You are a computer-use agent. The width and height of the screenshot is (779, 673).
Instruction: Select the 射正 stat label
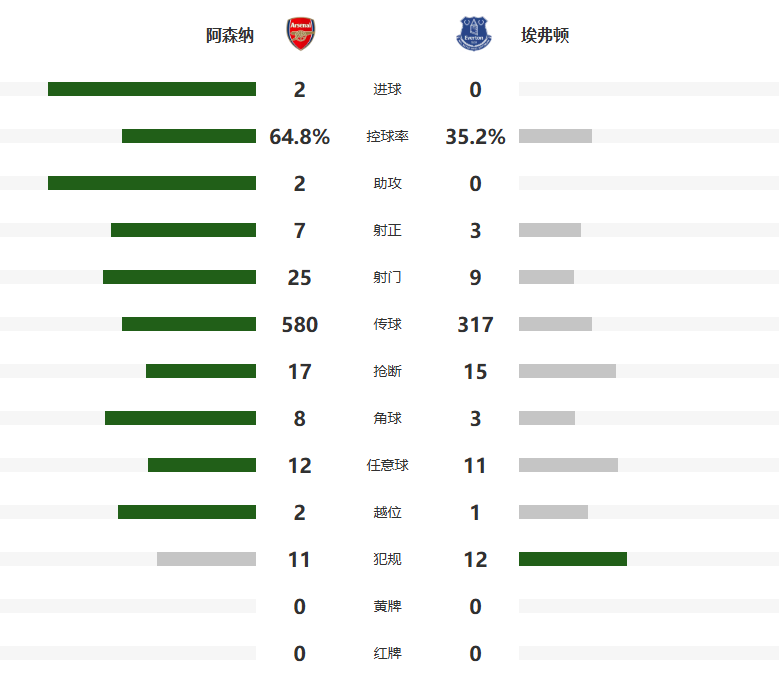click(387, 231)
